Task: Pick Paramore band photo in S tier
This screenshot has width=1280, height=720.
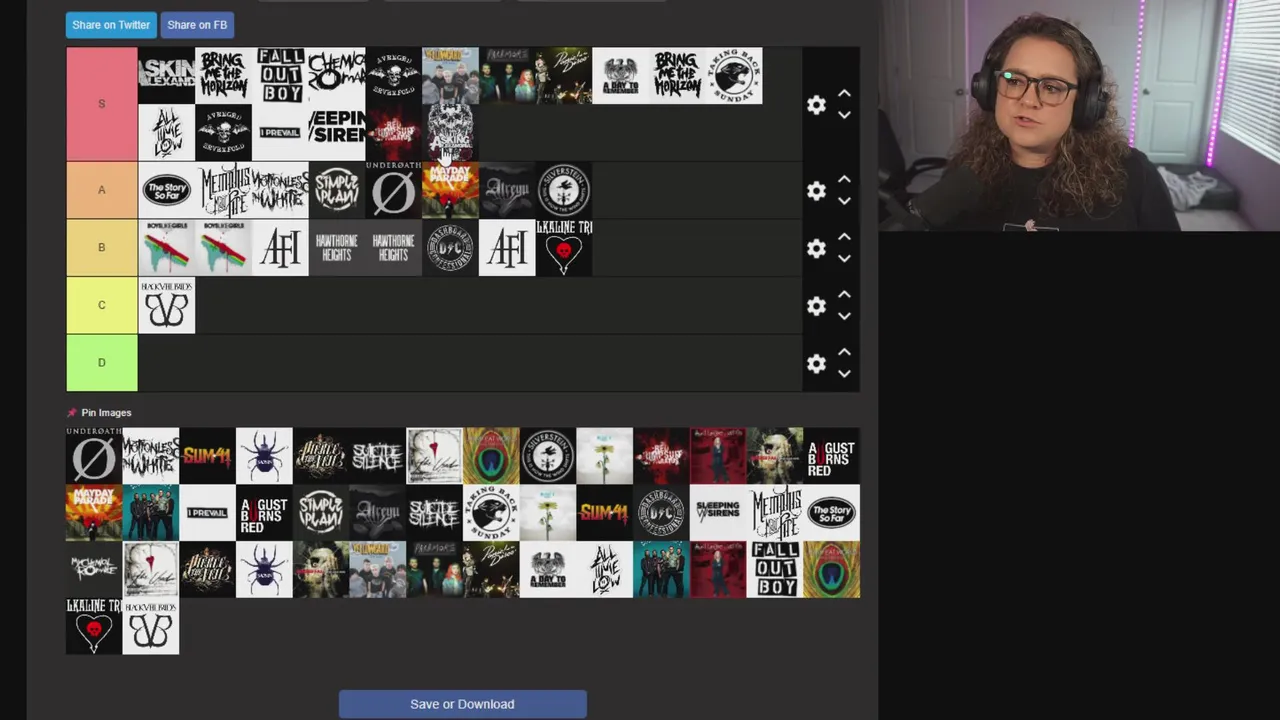Action: [x=507, y=75]
